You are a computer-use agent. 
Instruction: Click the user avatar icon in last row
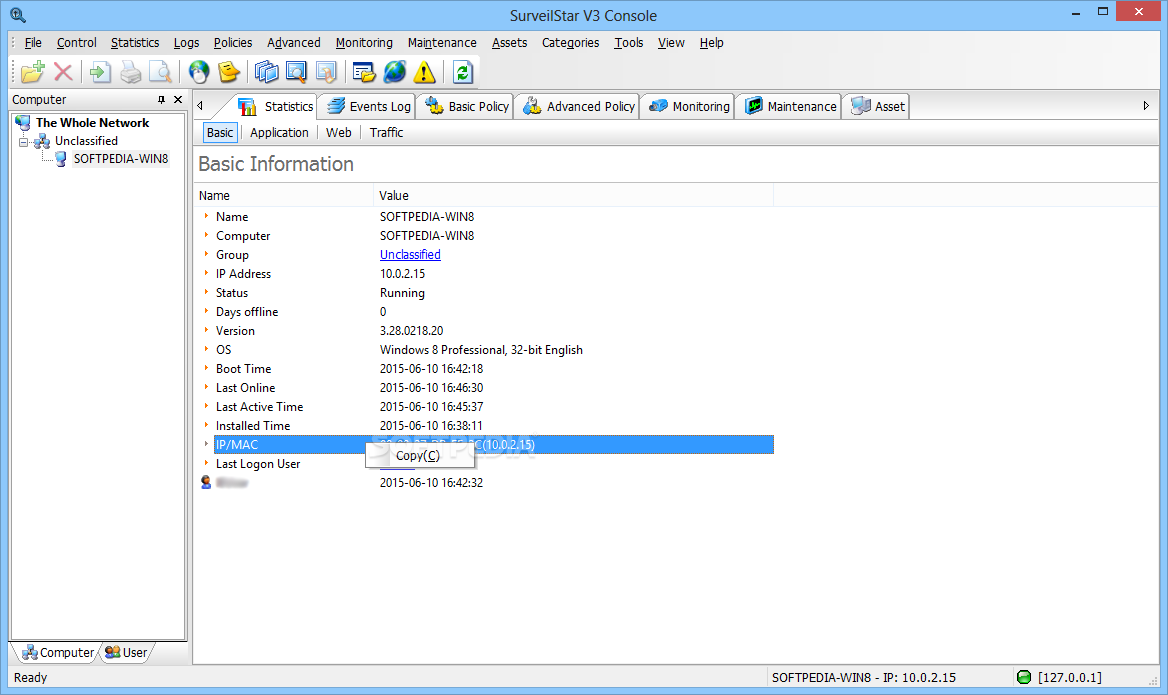(x=206, y=483)
